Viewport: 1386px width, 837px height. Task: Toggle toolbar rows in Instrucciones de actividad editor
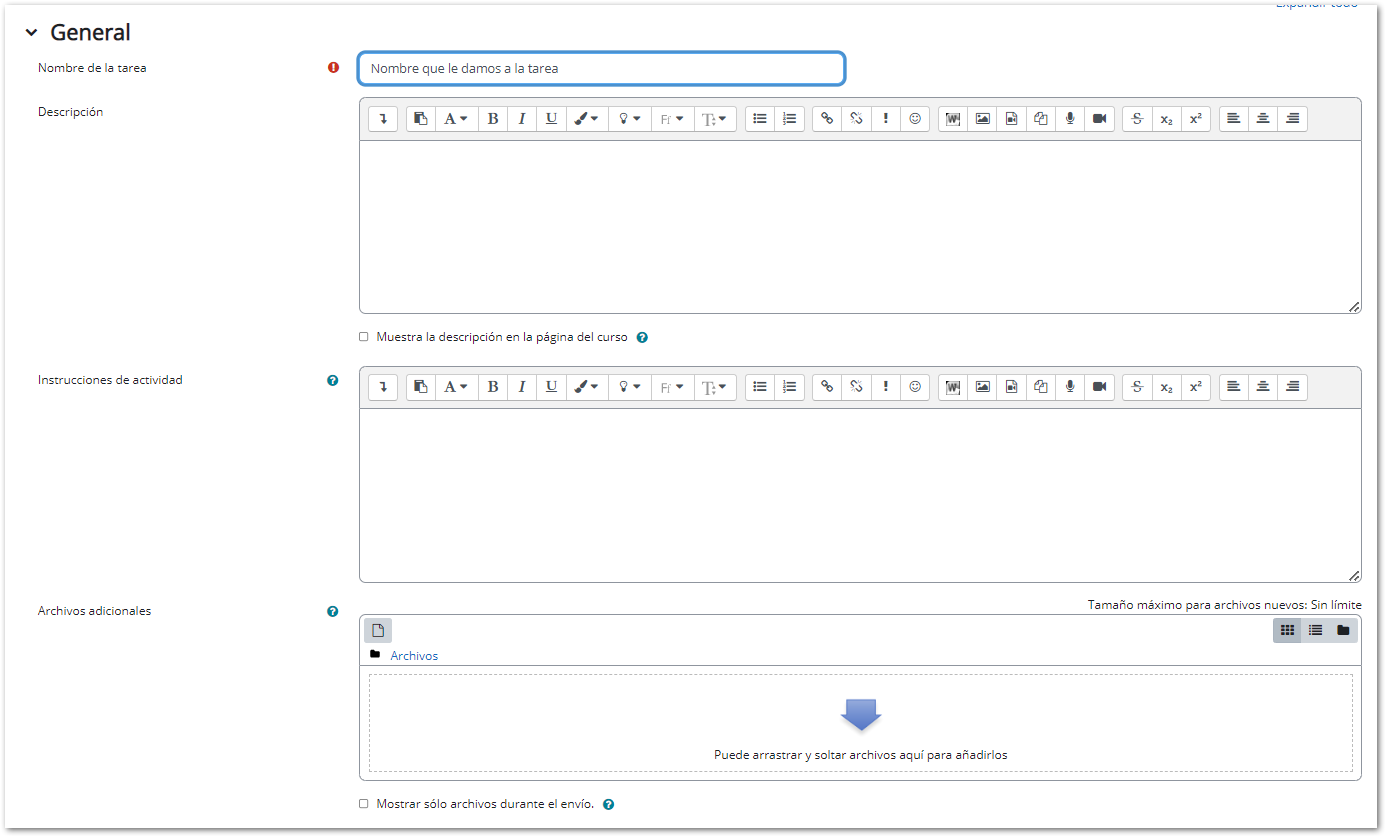[x=383, y=387]
